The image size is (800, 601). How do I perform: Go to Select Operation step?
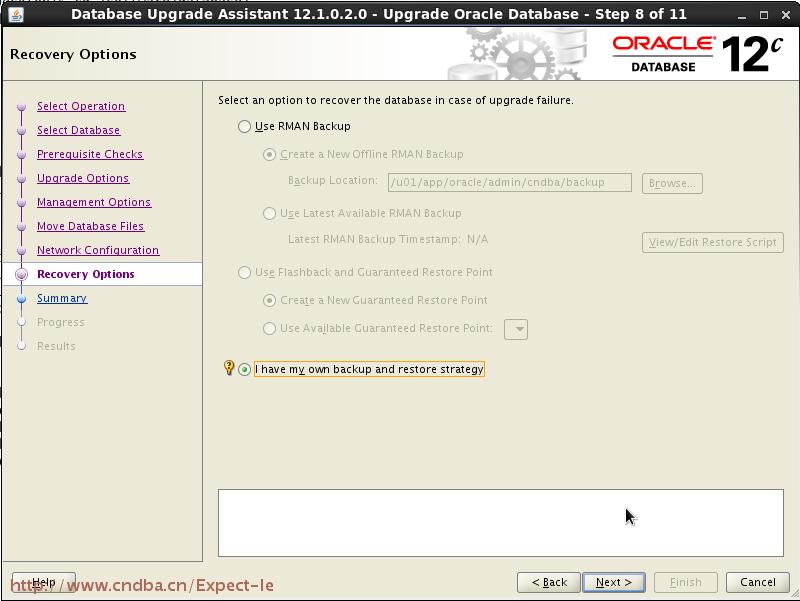(81, 106)
